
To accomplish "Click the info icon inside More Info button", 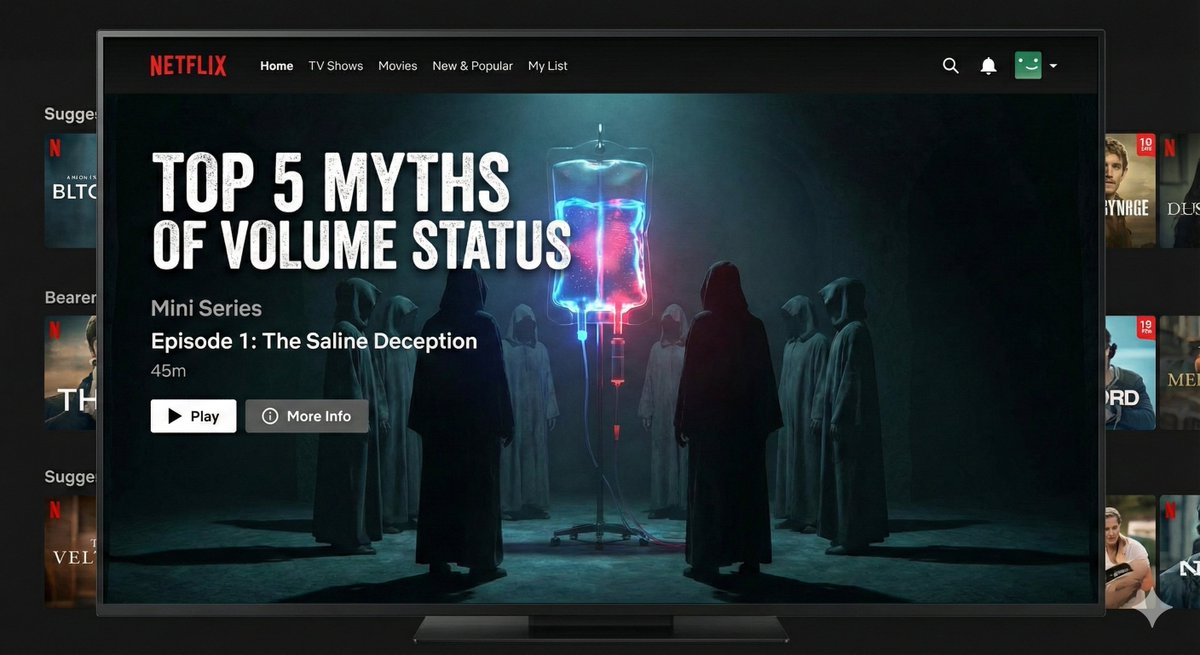I will [x=272, y=416].
